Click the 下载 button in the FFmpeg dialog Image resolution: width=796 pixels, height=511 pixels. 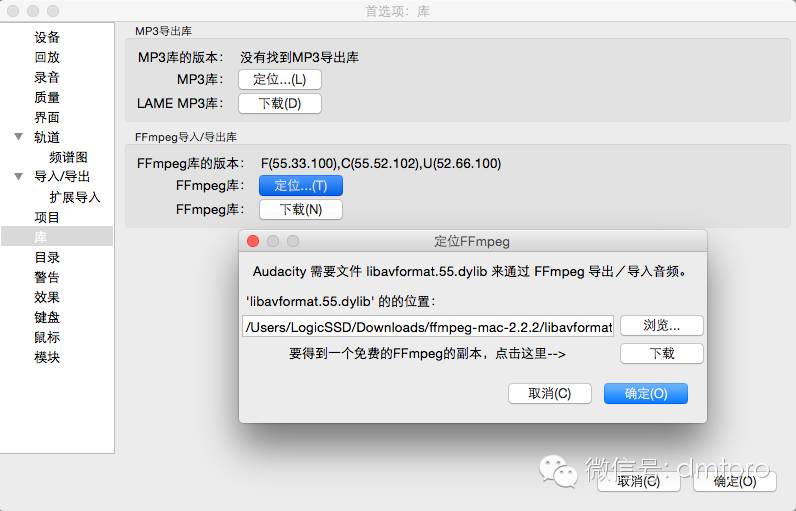click(661, 354)
